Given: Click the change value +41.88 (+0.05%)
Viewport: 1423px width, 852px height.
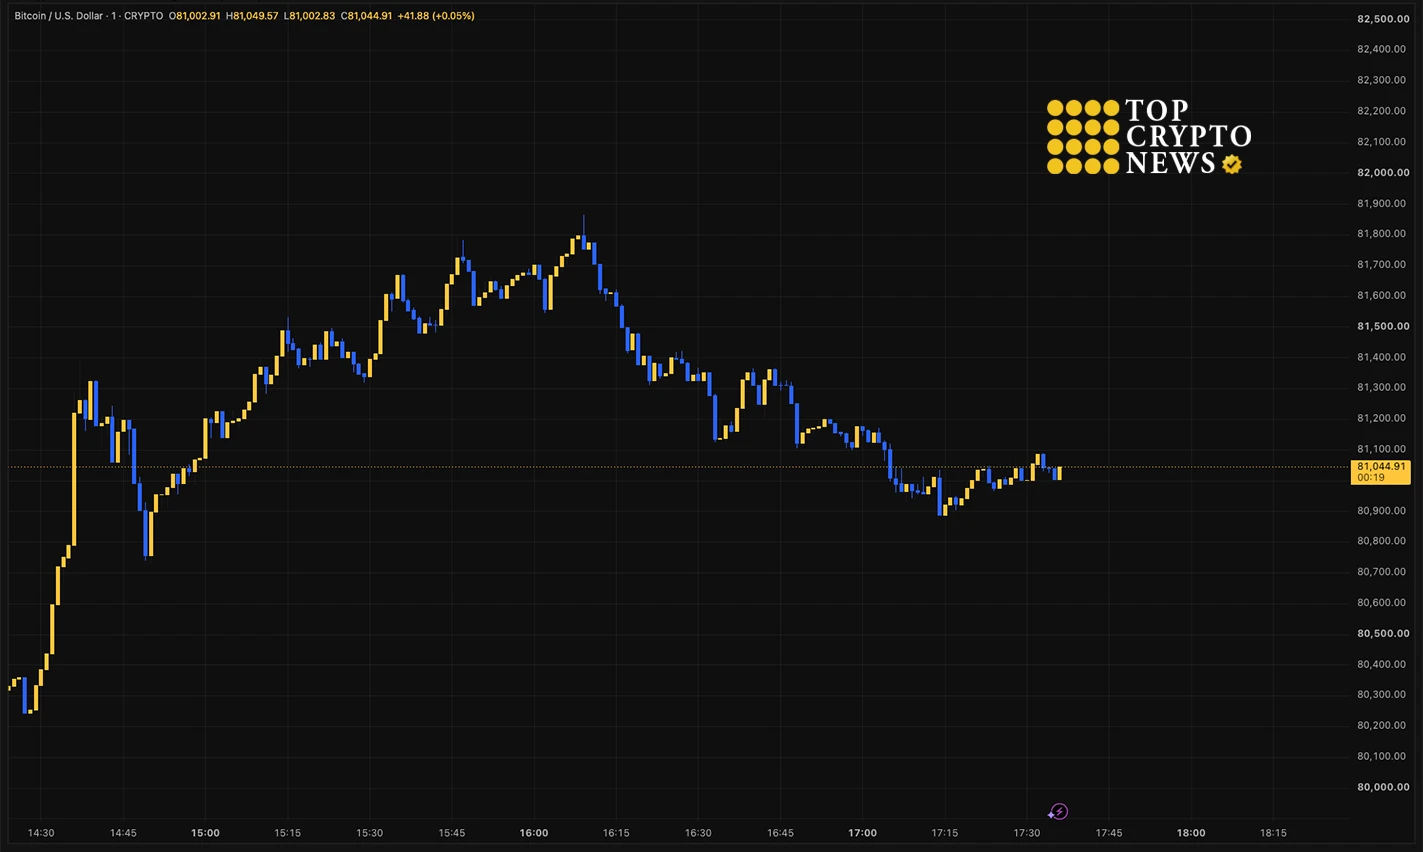Looking at the screenshot, I should 435,16.
